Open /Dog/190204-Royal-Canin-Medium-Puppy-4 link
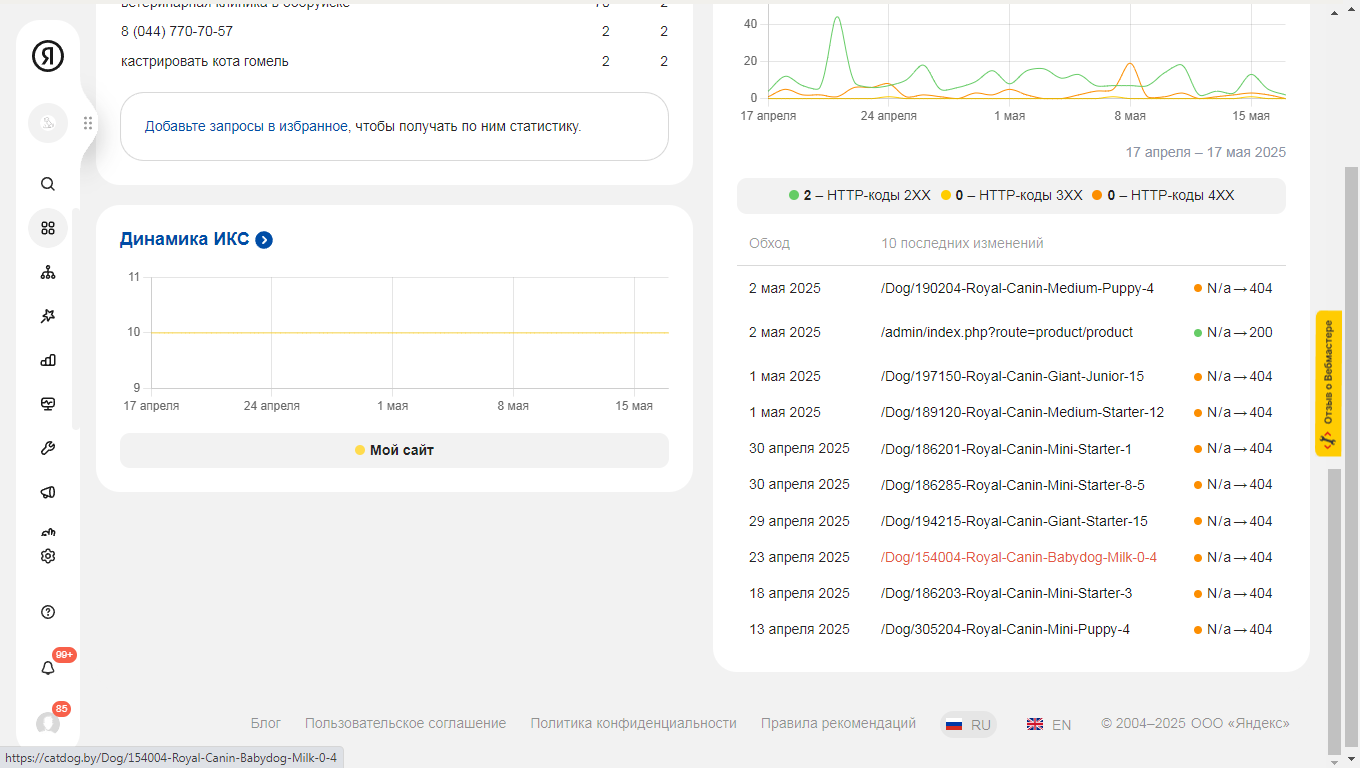Image resolution: width=1360 pixels, height=768 pixels. [1017, 288]
